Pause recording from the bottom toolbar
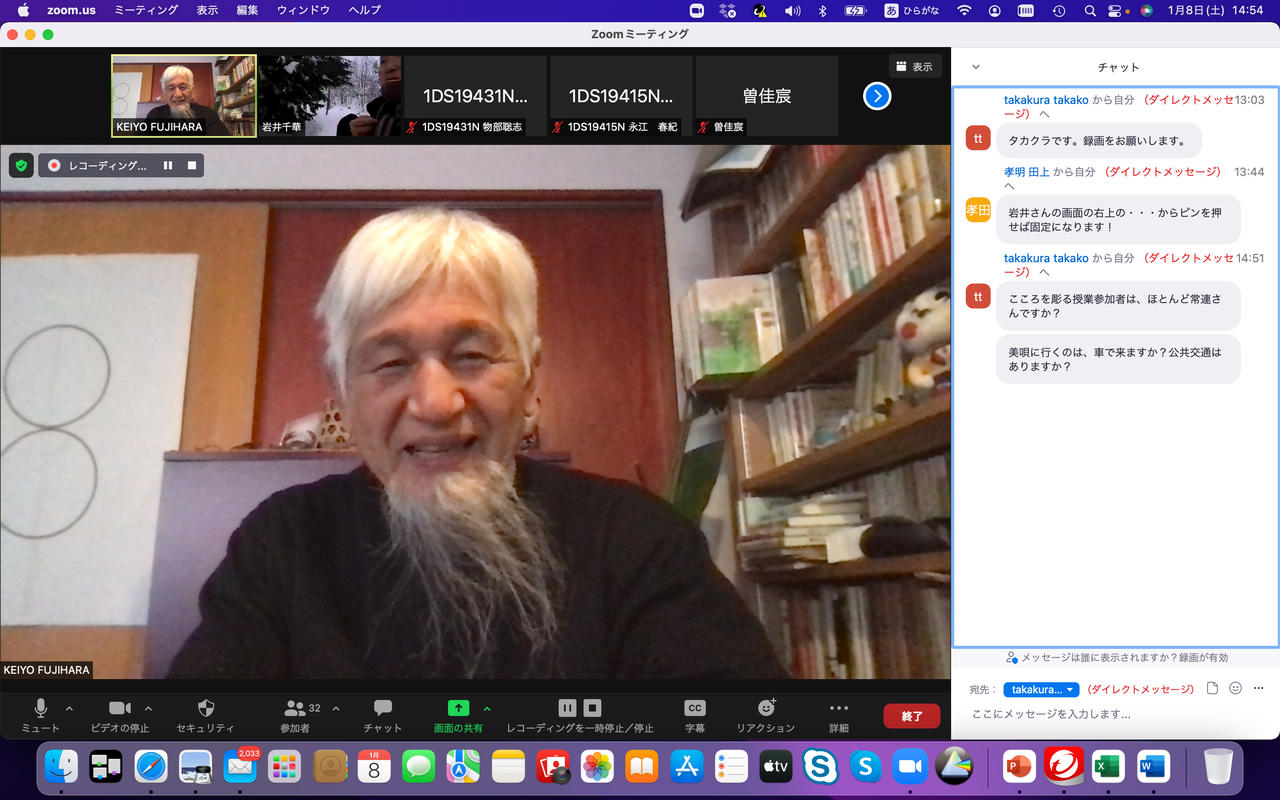The height and width of the screenshot is (800, 1280). pyautogui.click(x=567, y=708)
